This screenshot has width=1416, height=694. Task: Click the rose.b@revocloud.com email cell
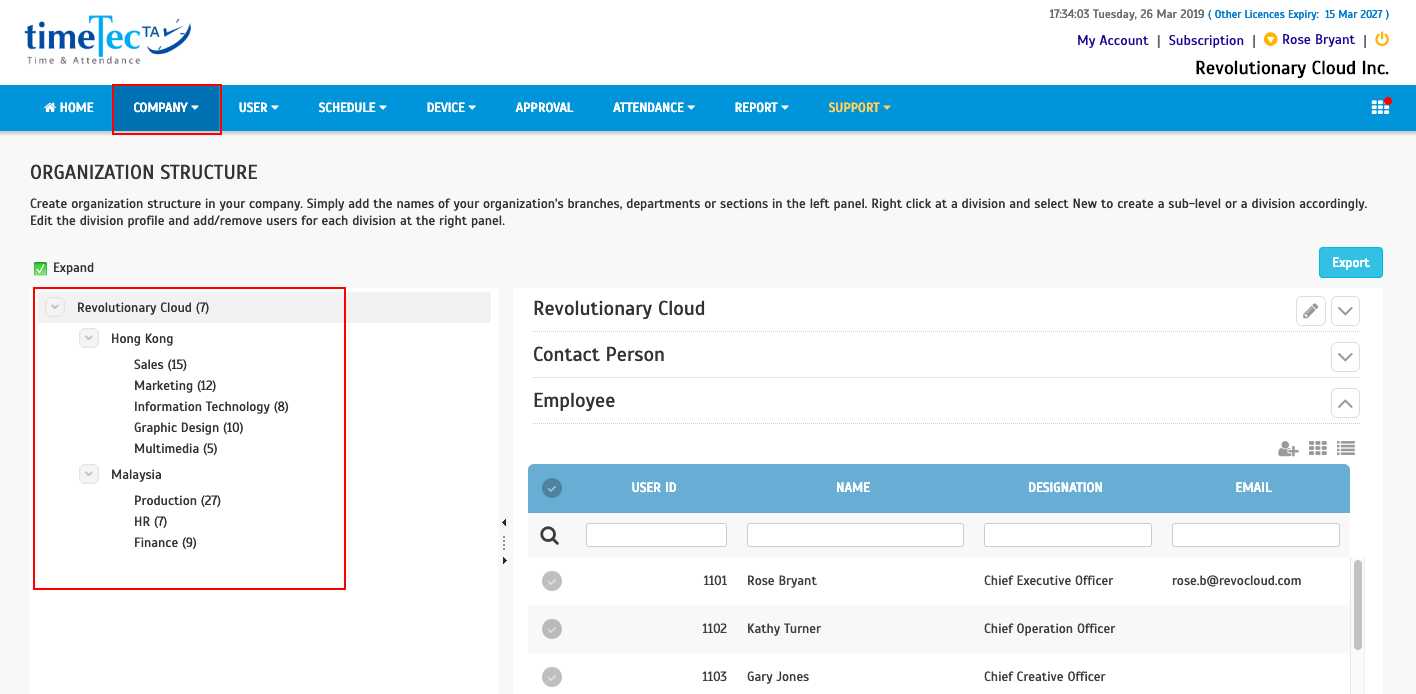pos(1236,581)
